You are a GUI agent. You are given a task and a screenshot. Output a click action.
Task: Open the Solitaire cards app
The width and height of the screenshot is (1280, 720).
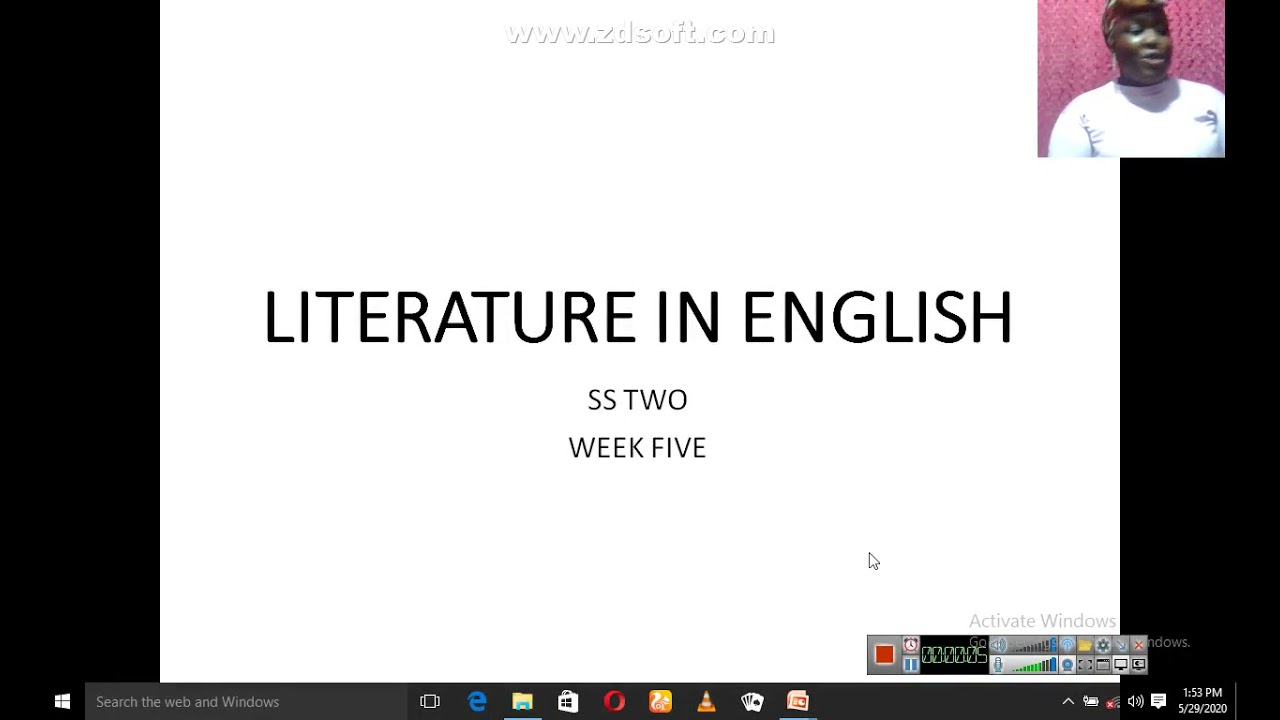752,701
